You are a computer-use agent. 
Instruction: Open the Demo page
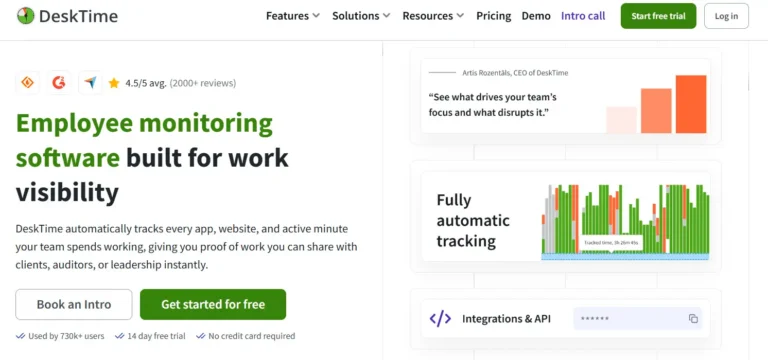tap(536, 16)
